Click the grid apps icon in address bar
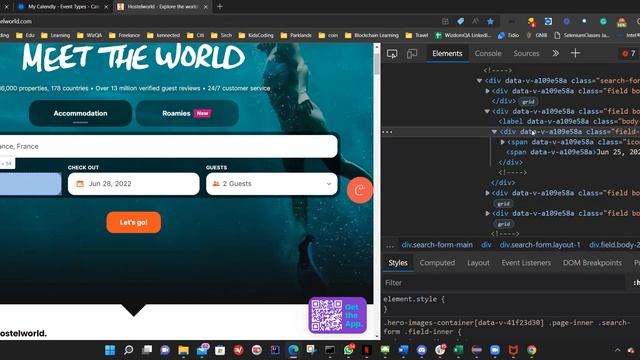The width and height of the screenshot is (640, 360). point(445,21)
